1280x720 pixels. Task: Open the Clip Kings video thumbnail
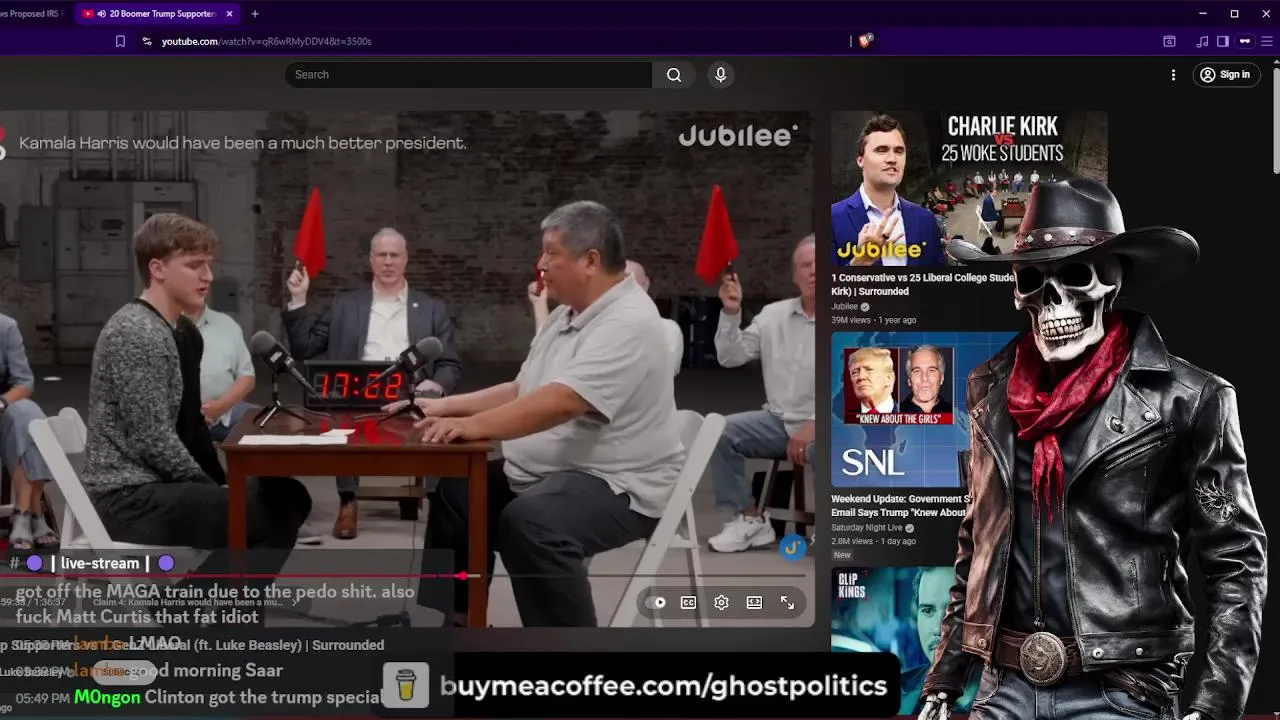coord(895,641)
